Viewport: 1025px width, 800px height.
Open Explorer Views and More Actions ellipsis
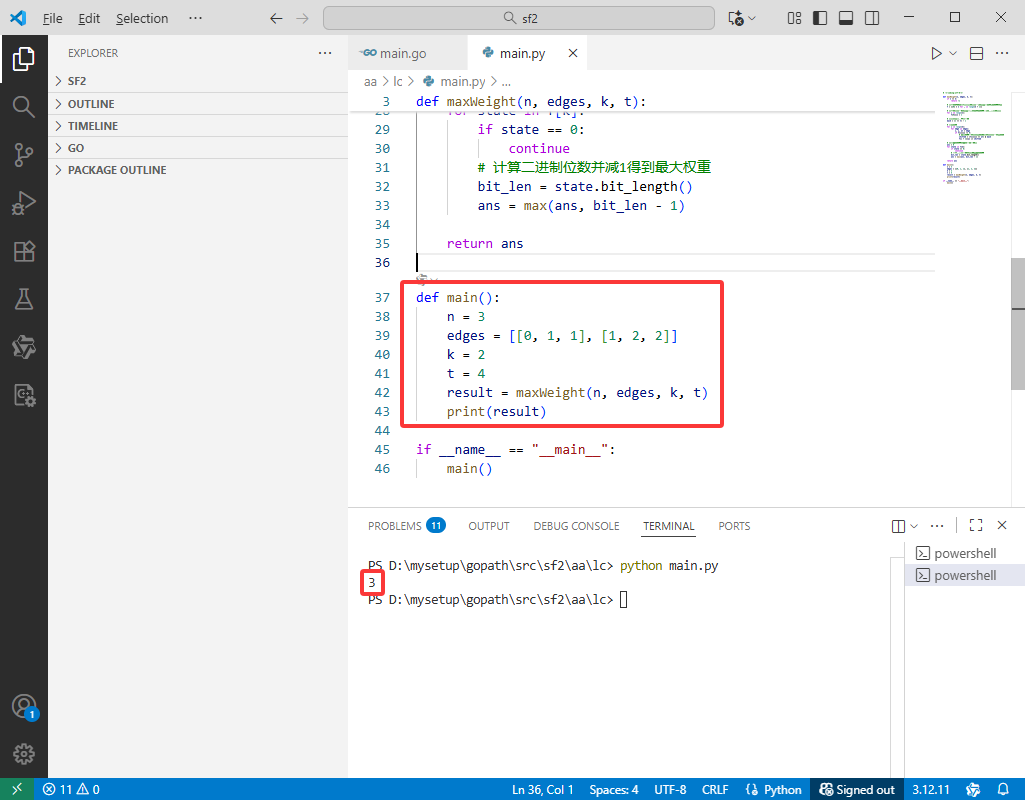[x=325, y=53]
